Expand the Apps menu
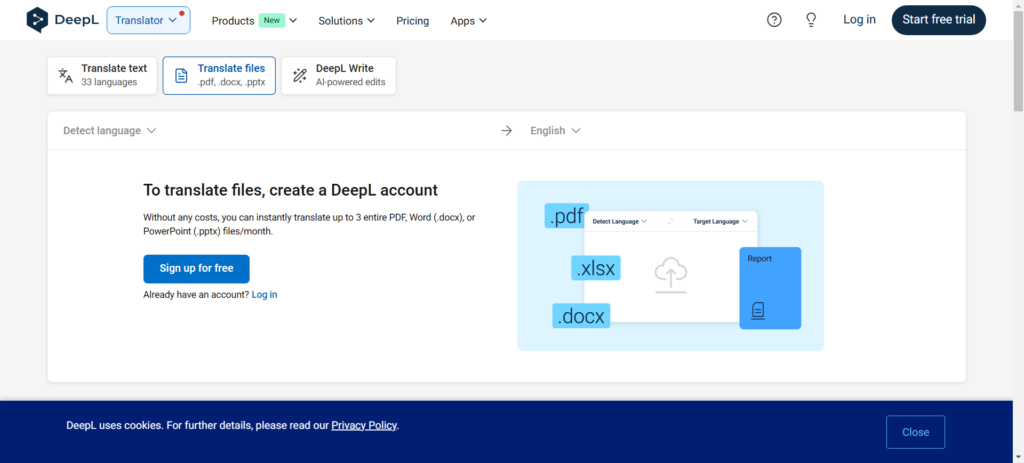 (468, 20)
